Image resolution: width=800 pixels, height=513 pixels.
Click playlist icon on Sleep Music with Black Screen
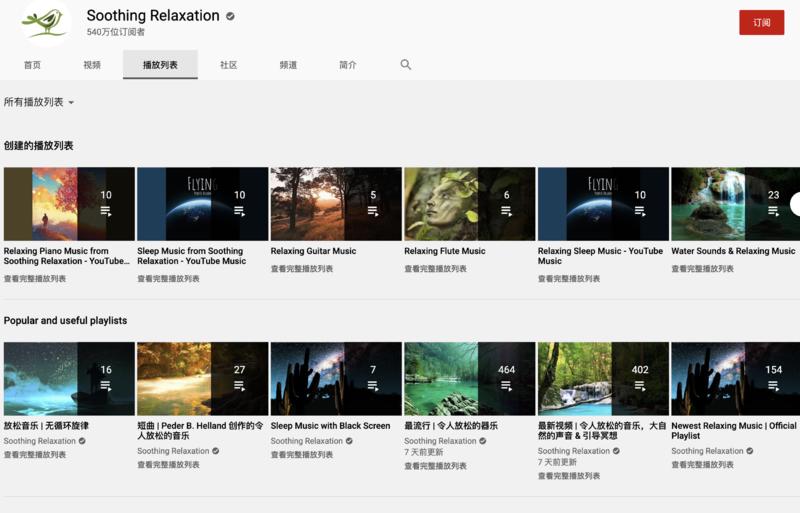click(x=373, y=386)
